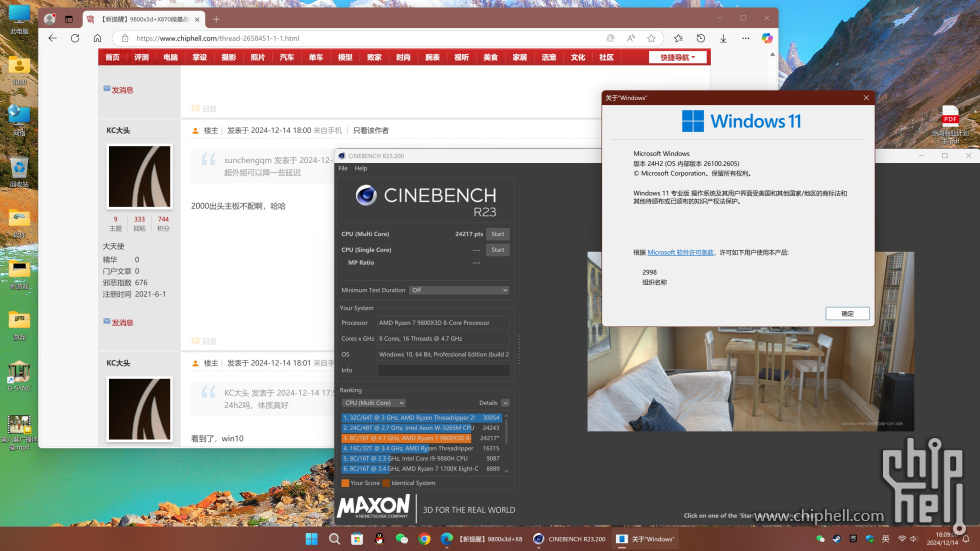This screenshot has height=551, width=980.
Task: Start the CPU (Multi Core) test
Action: (498, 234)
